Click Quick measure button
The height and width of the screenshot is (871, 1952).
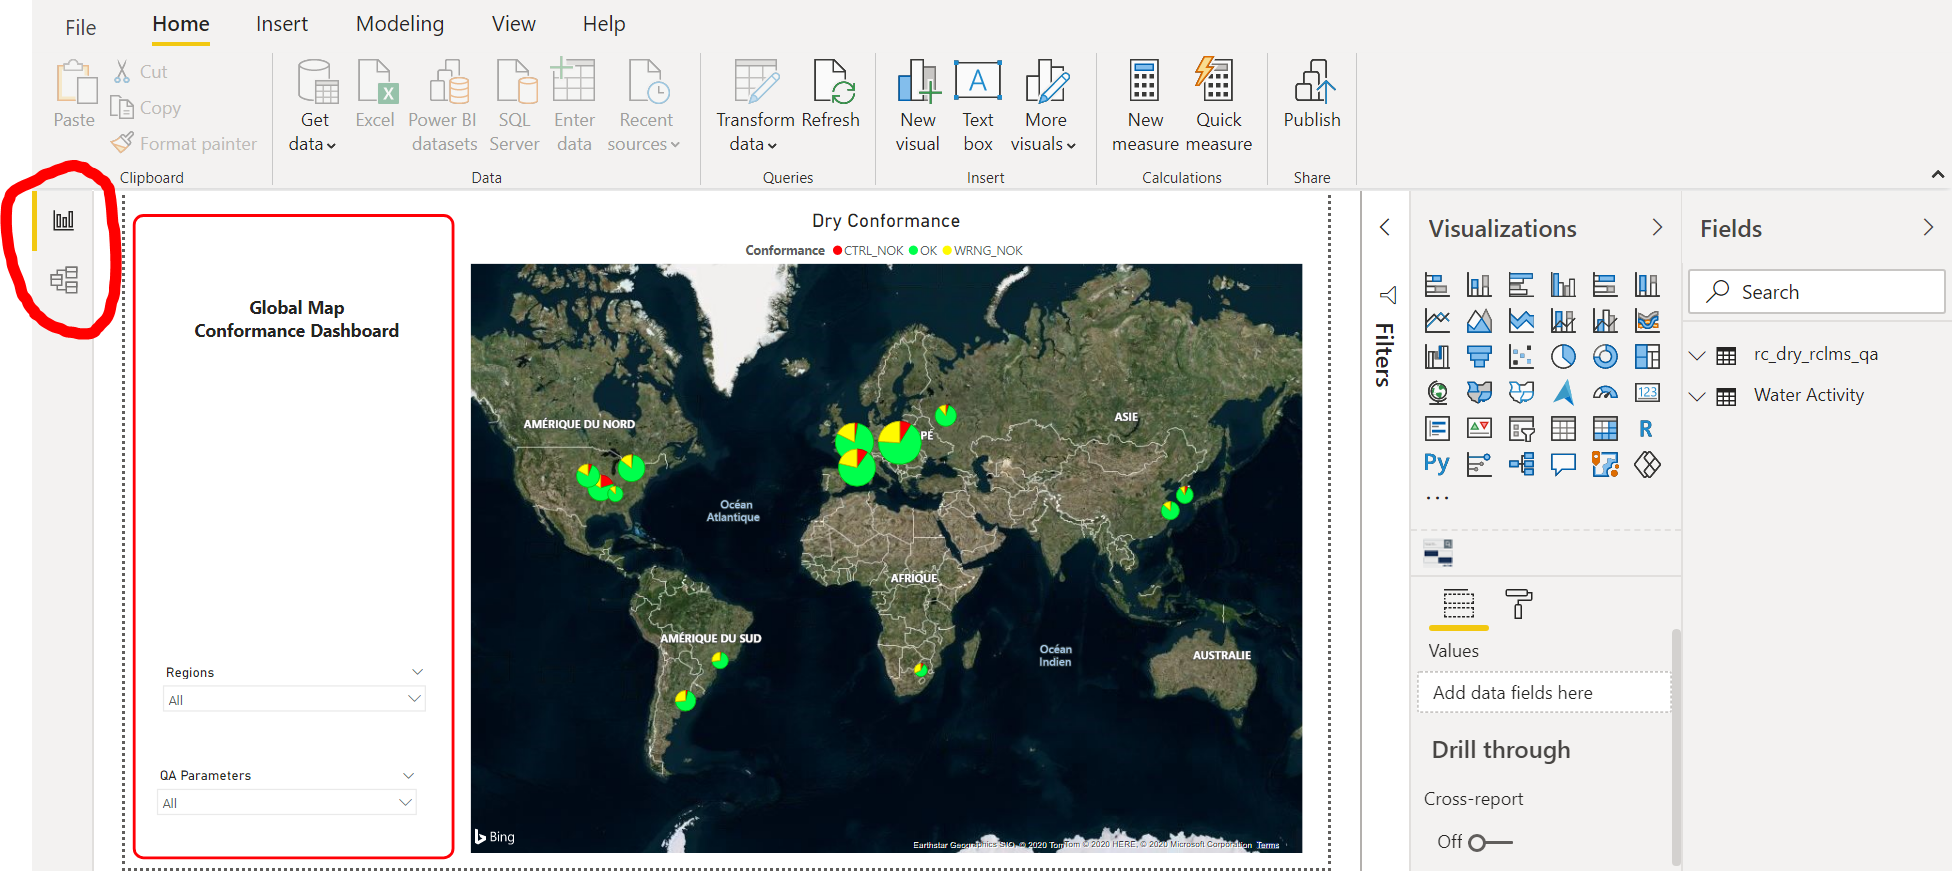(1219, 105)
